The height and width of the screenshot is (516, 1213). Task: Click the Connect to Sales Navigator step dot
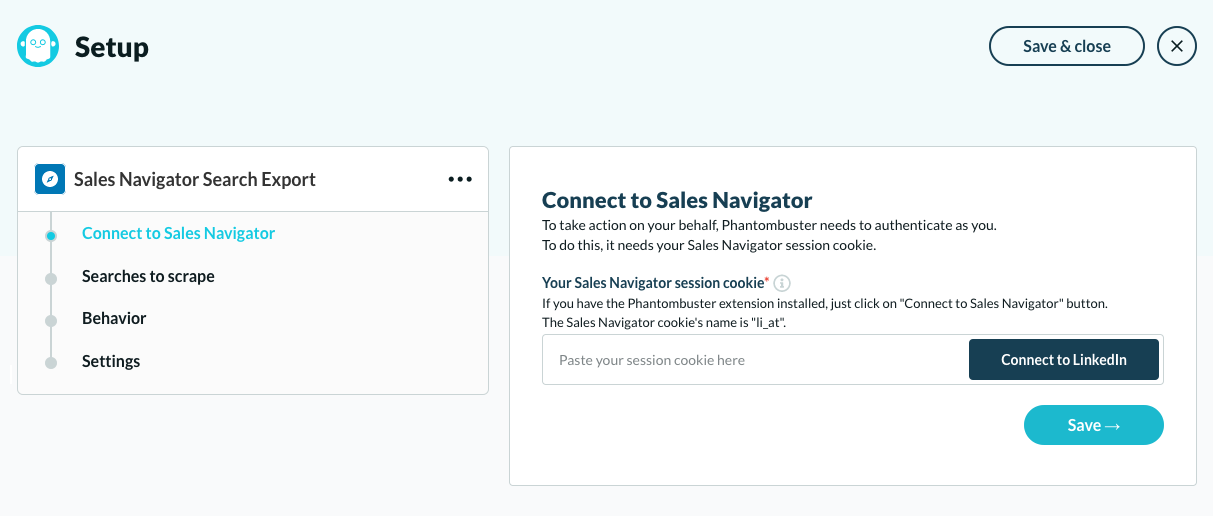pos(51,236)
